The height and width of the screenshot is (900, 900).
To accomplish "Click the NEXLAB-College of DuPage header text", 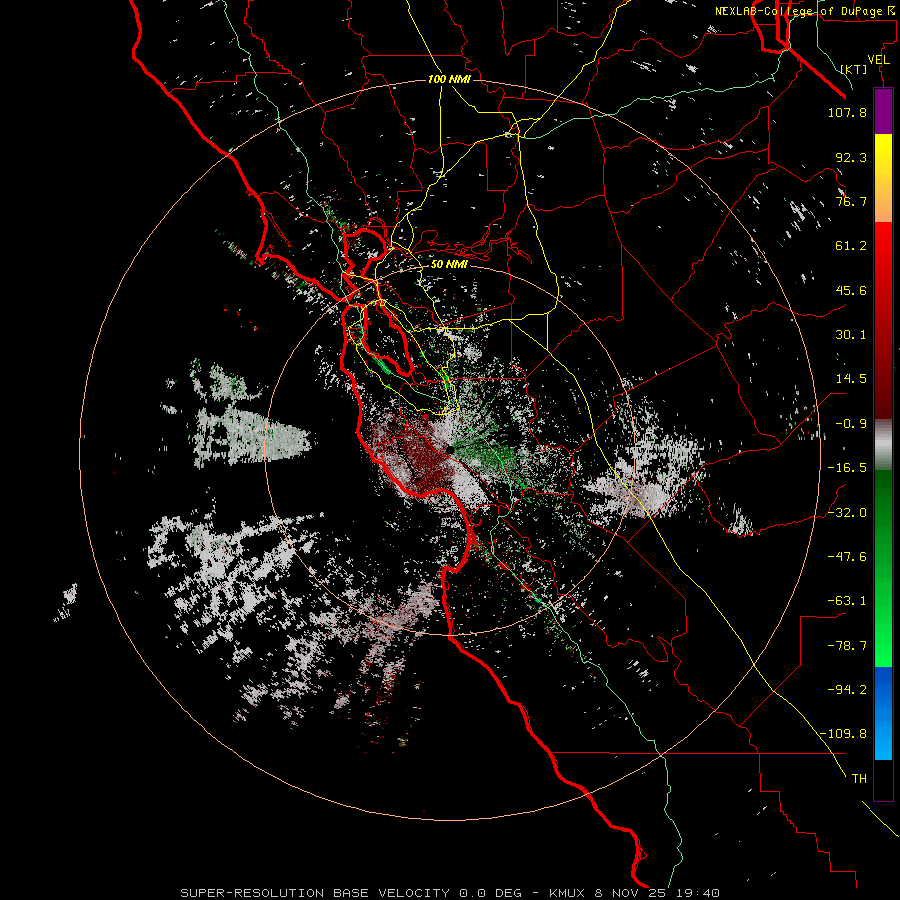I will (x=806, y=11).
